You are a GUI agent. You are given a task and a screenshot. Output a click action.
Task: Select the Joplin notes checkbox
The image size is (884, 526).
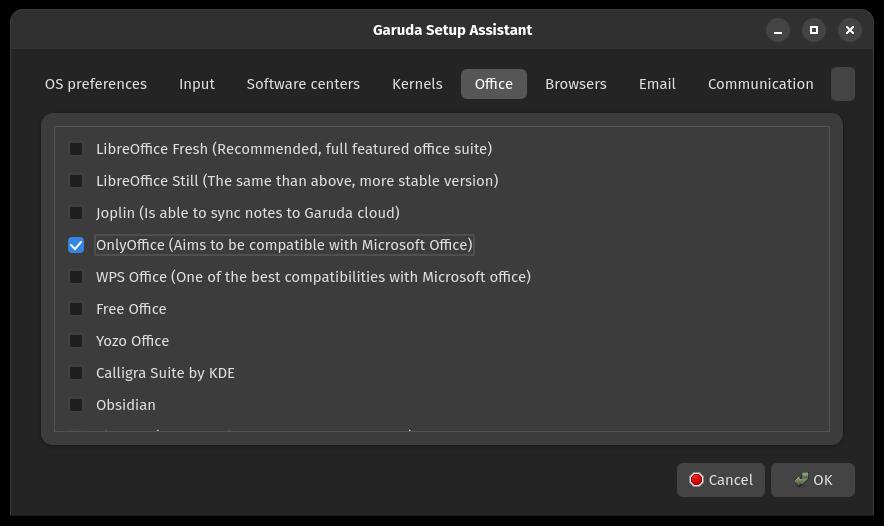pyautogui.click(x=76, y=213)
